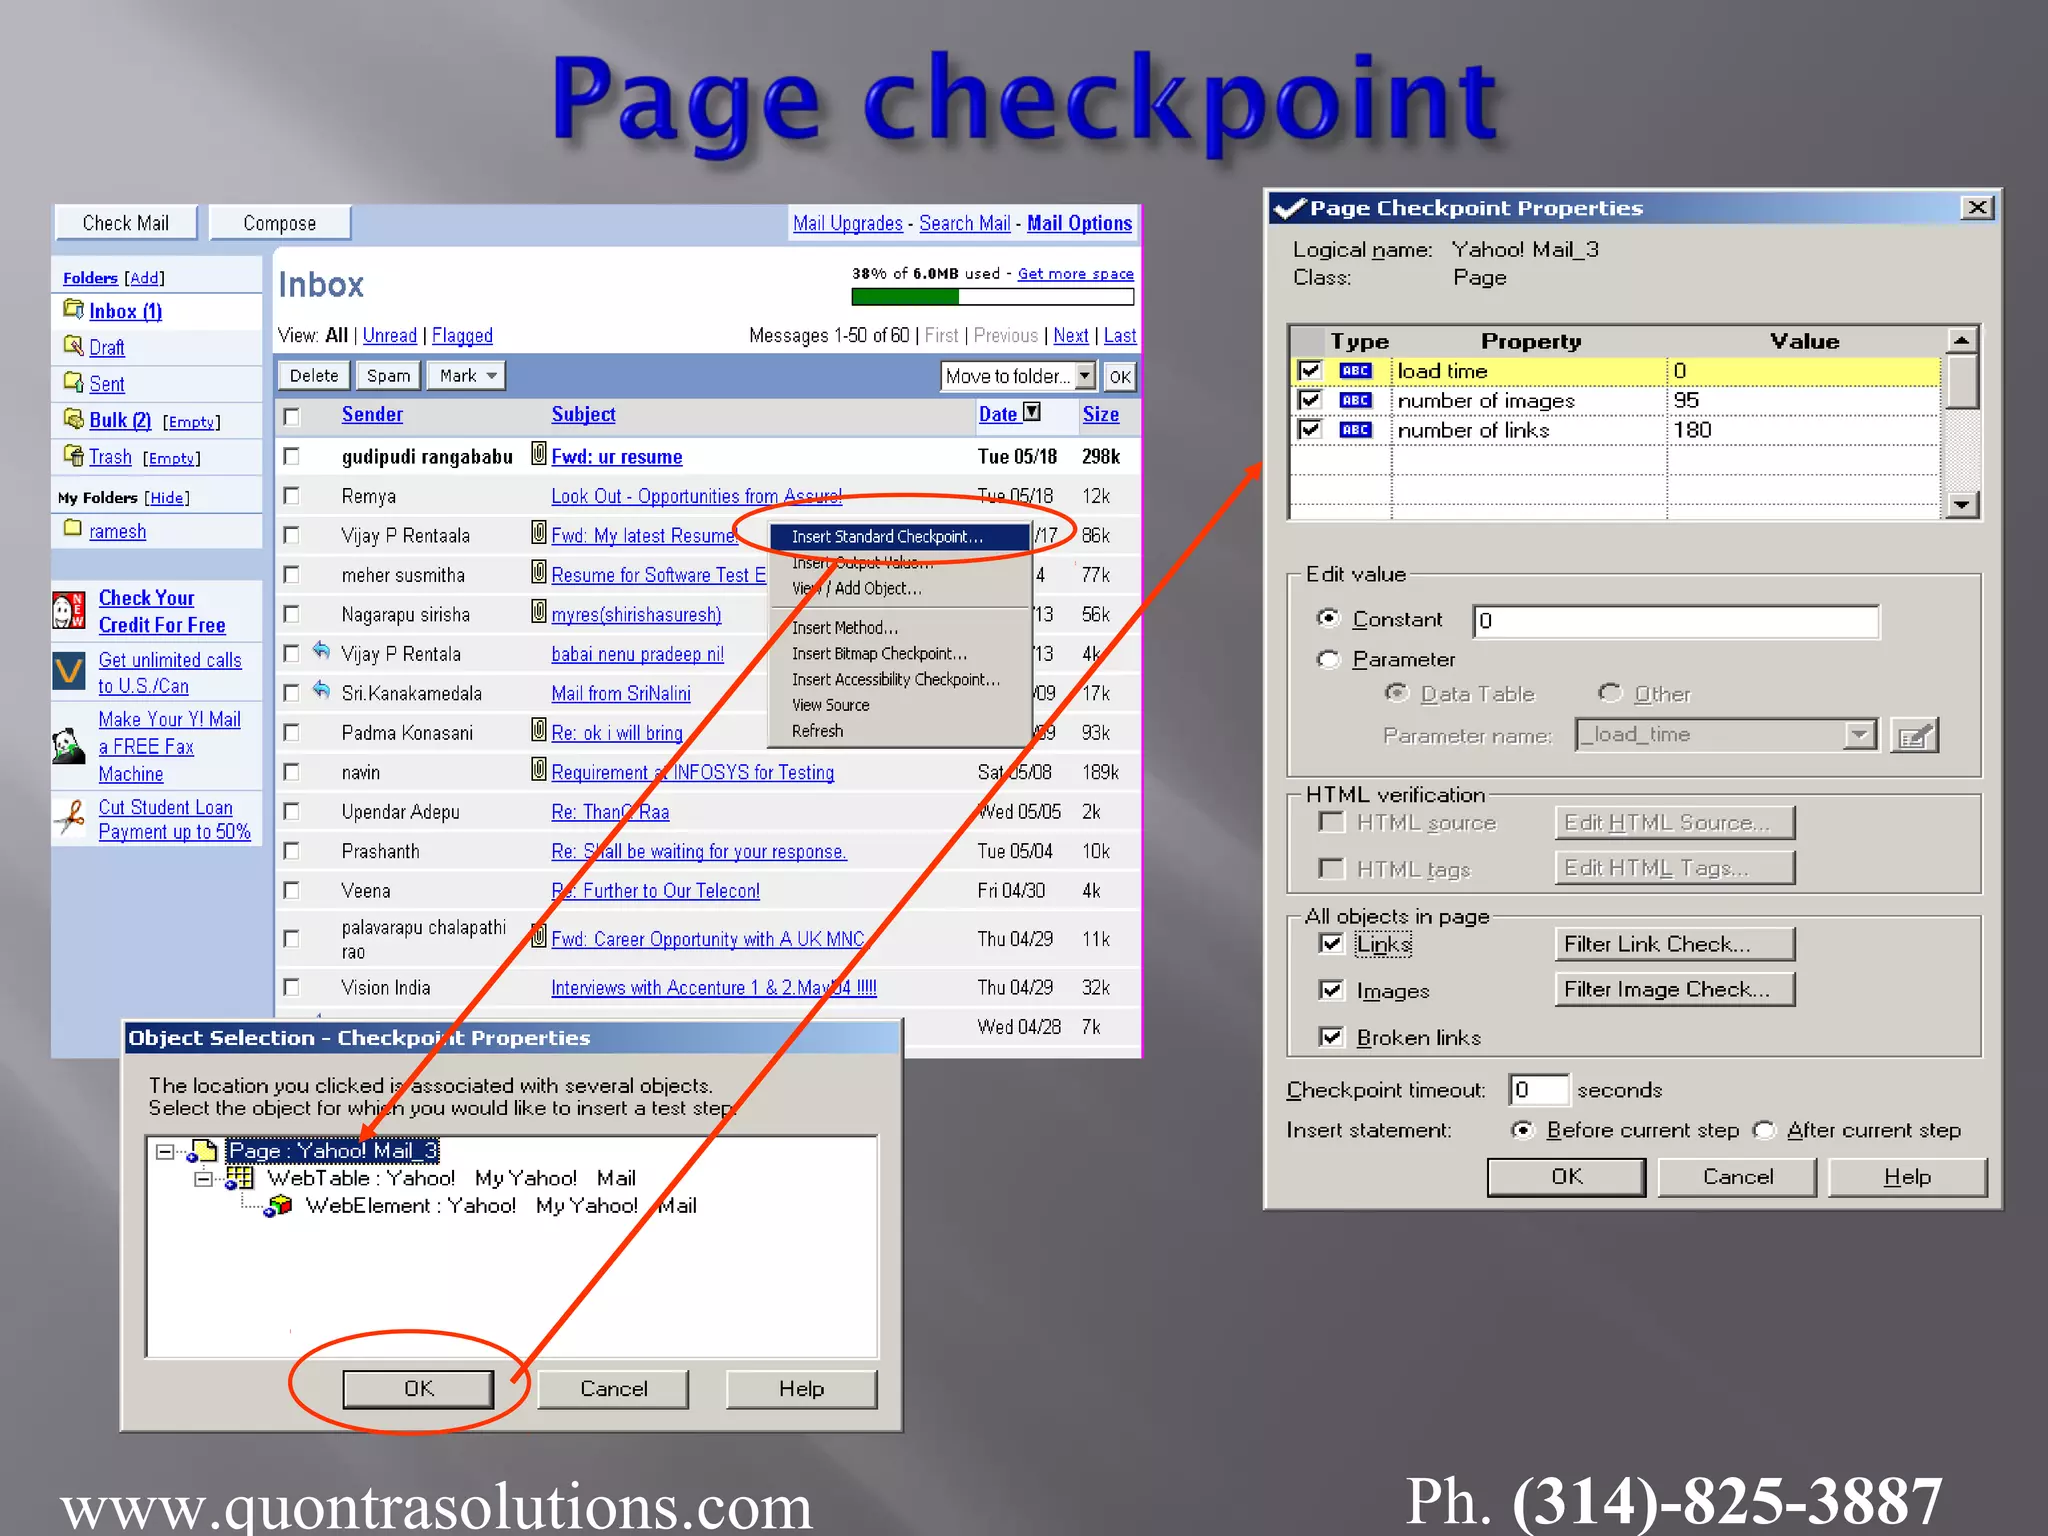Collapse the Page Yahoo! Mail_3 tree node
The image size is (2048, 1536).
pyautogui.click(x=165, y=1152)
